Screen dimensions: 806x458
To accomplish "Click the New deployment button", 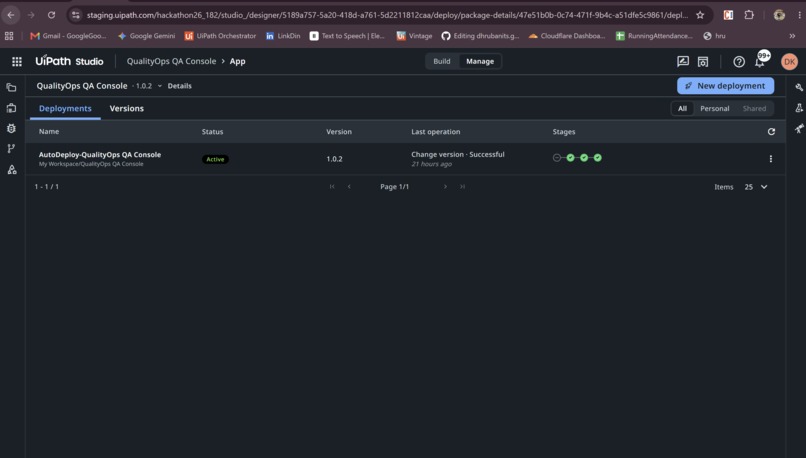I will [x=725, y=86].
